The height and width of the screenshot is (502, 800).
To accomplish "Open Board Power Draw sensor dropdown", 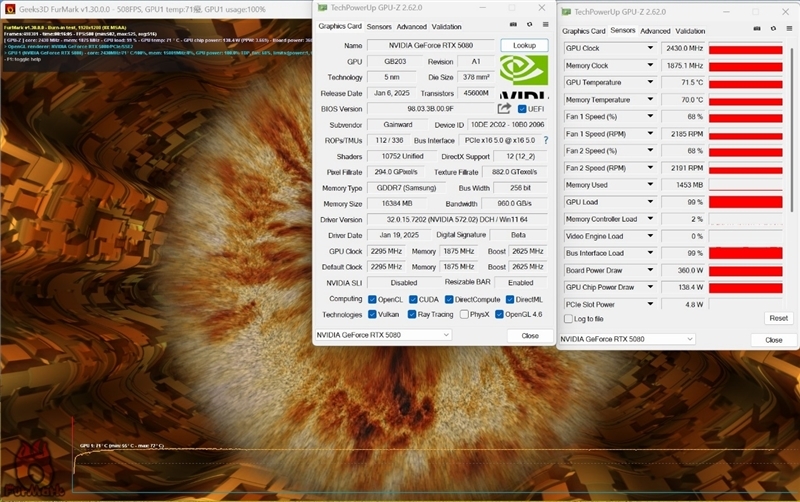I will click(x=650, y=270).
